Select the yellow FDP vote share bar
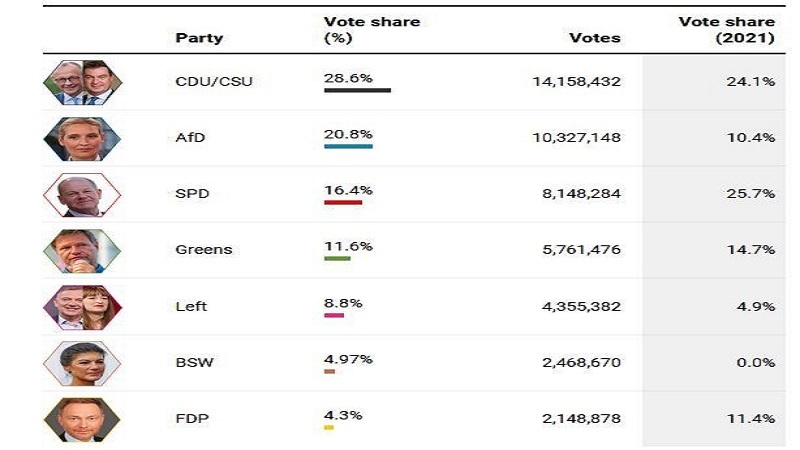The image size is (800, 450). click(x=329, y=428)
